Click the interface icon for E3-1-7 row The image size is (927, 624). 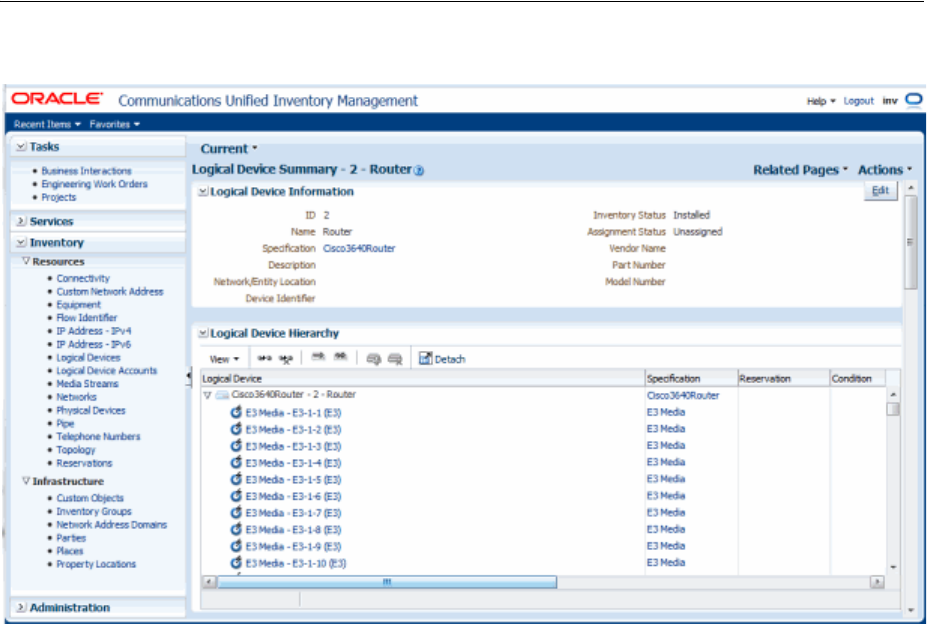[x=236, y=512]
